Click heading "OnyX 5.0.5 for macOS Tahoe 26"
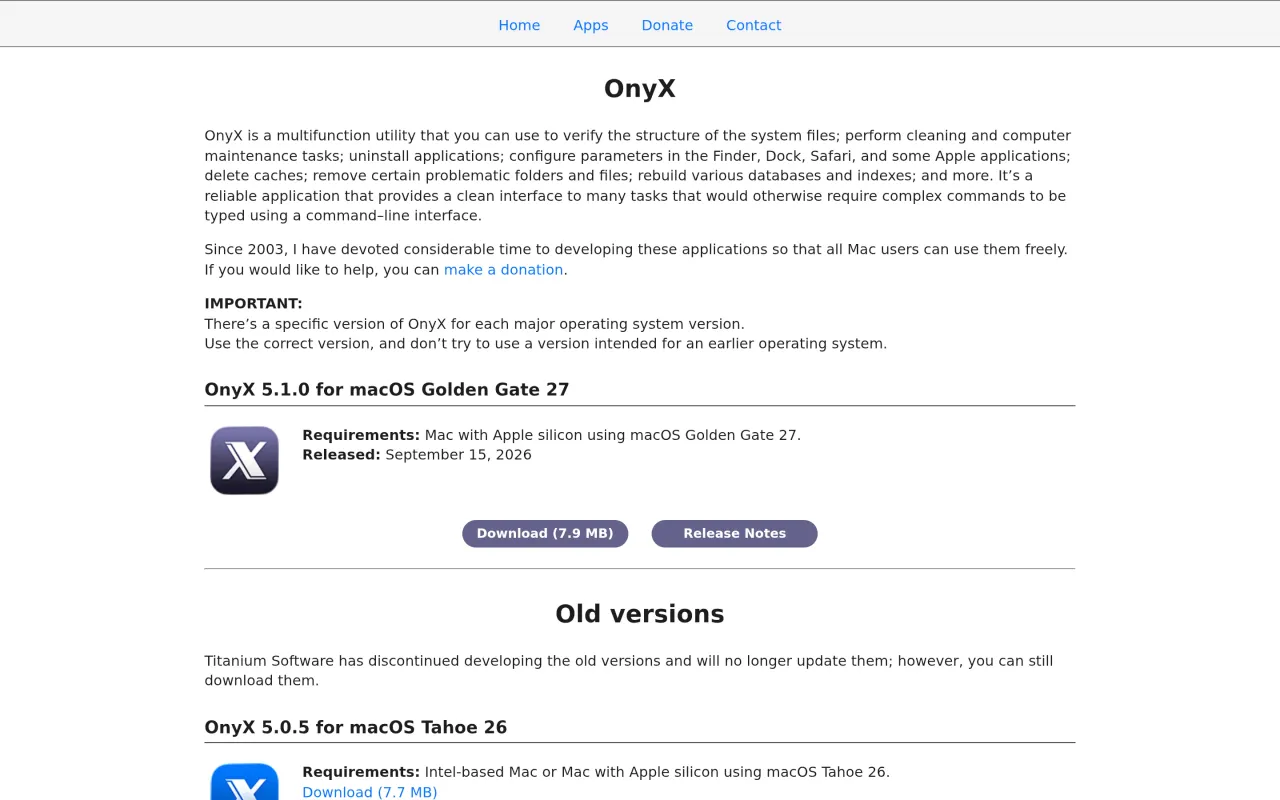 (x=356, y=727)
